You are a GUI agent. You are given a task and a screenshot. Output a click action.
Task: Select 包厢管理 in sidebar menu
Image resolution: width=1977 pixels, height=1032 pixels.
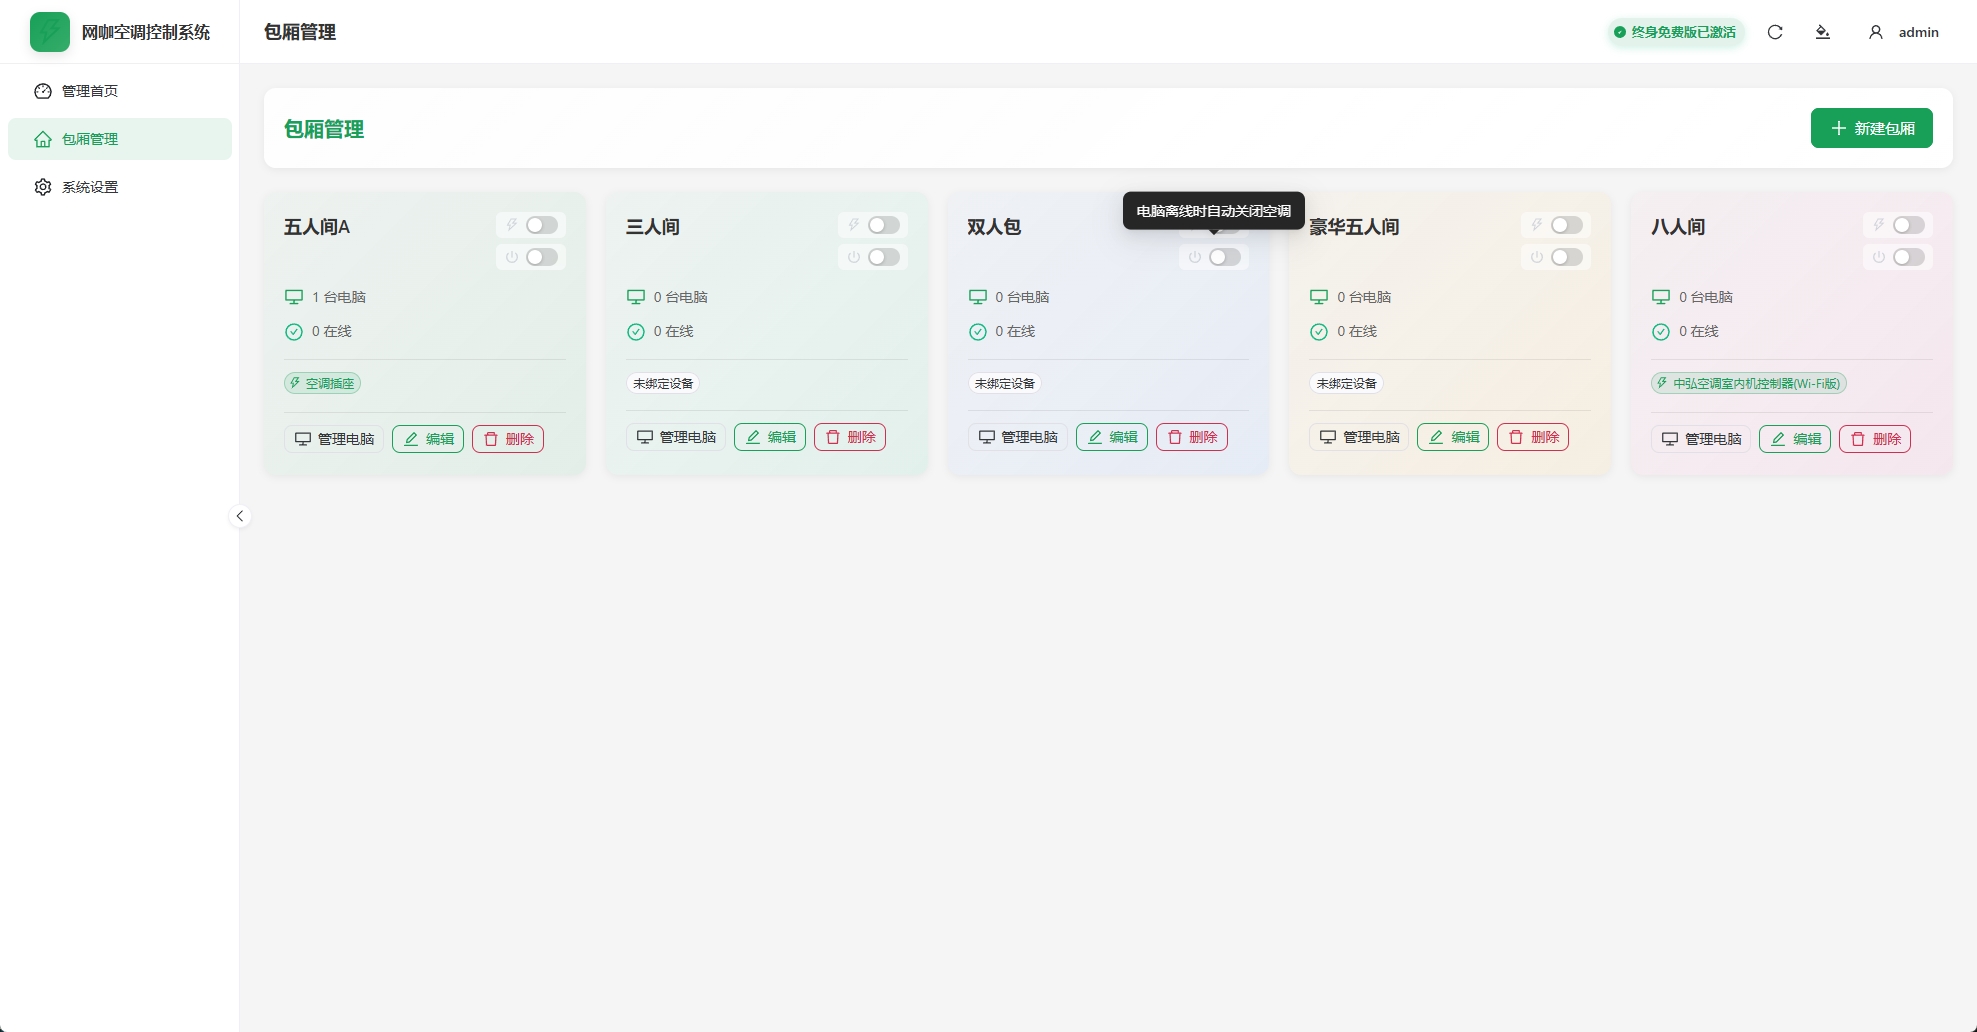pos(90,139)
